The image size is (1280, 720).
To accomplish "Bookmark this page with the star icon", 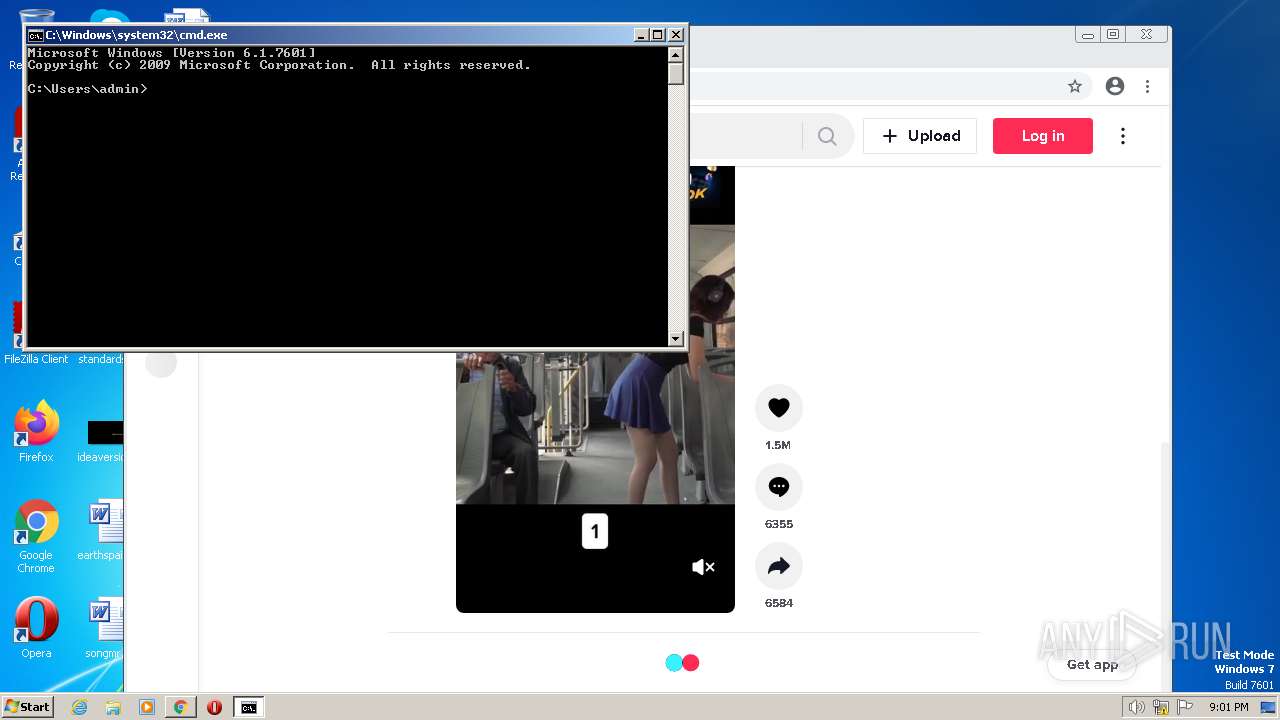I will click(1075, 86).
